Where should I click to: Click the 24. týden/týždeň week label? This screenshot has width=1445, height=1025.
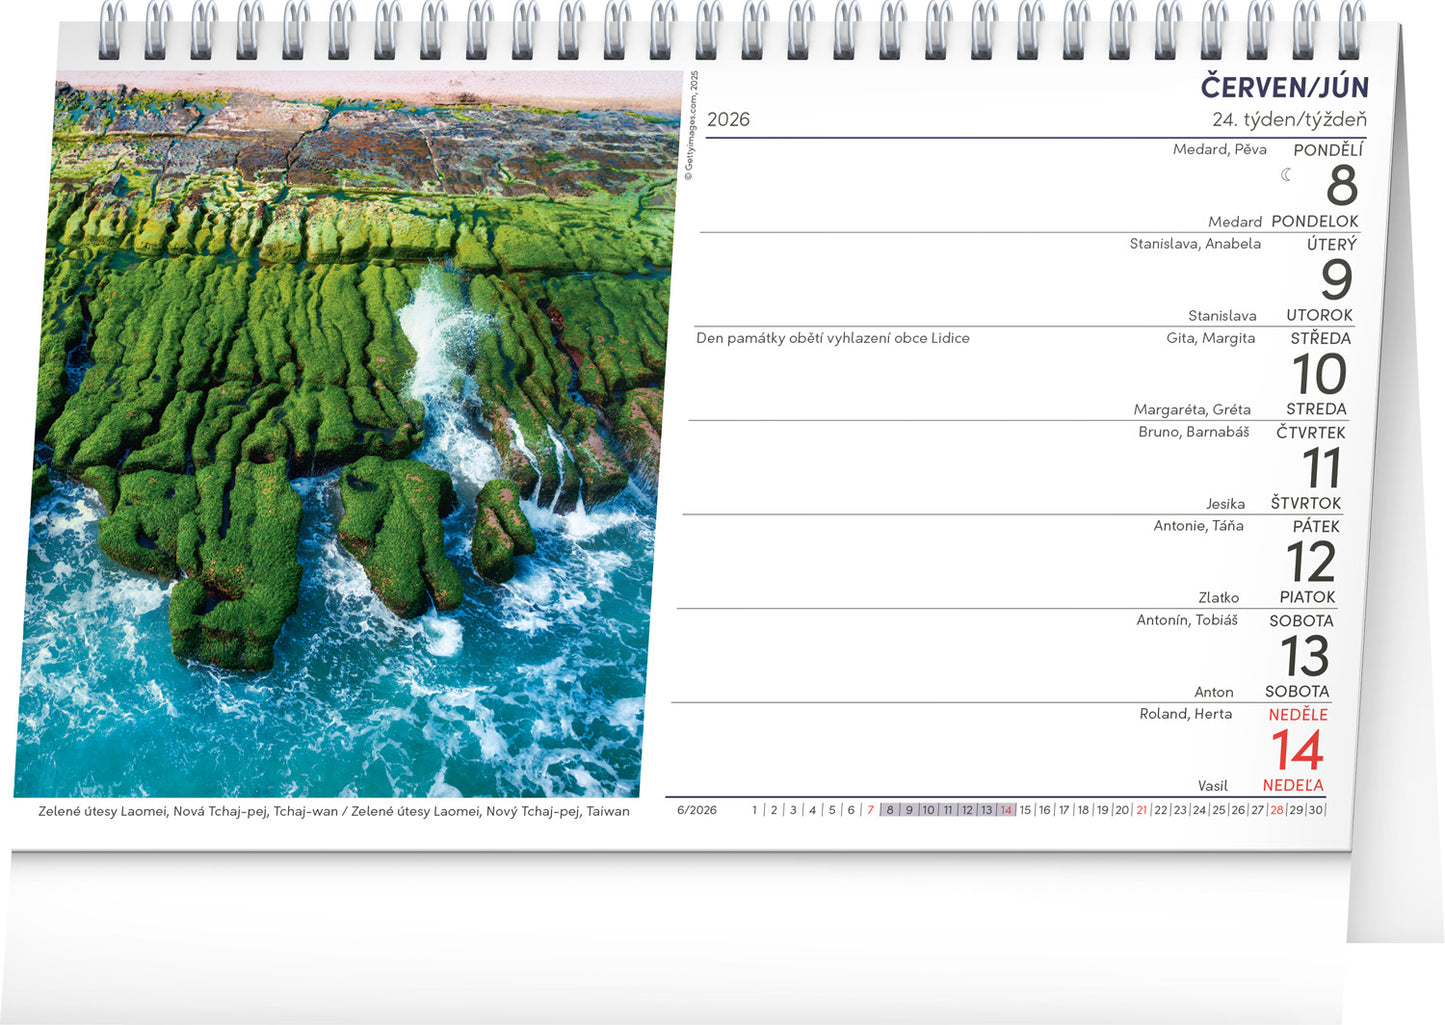1289,120
